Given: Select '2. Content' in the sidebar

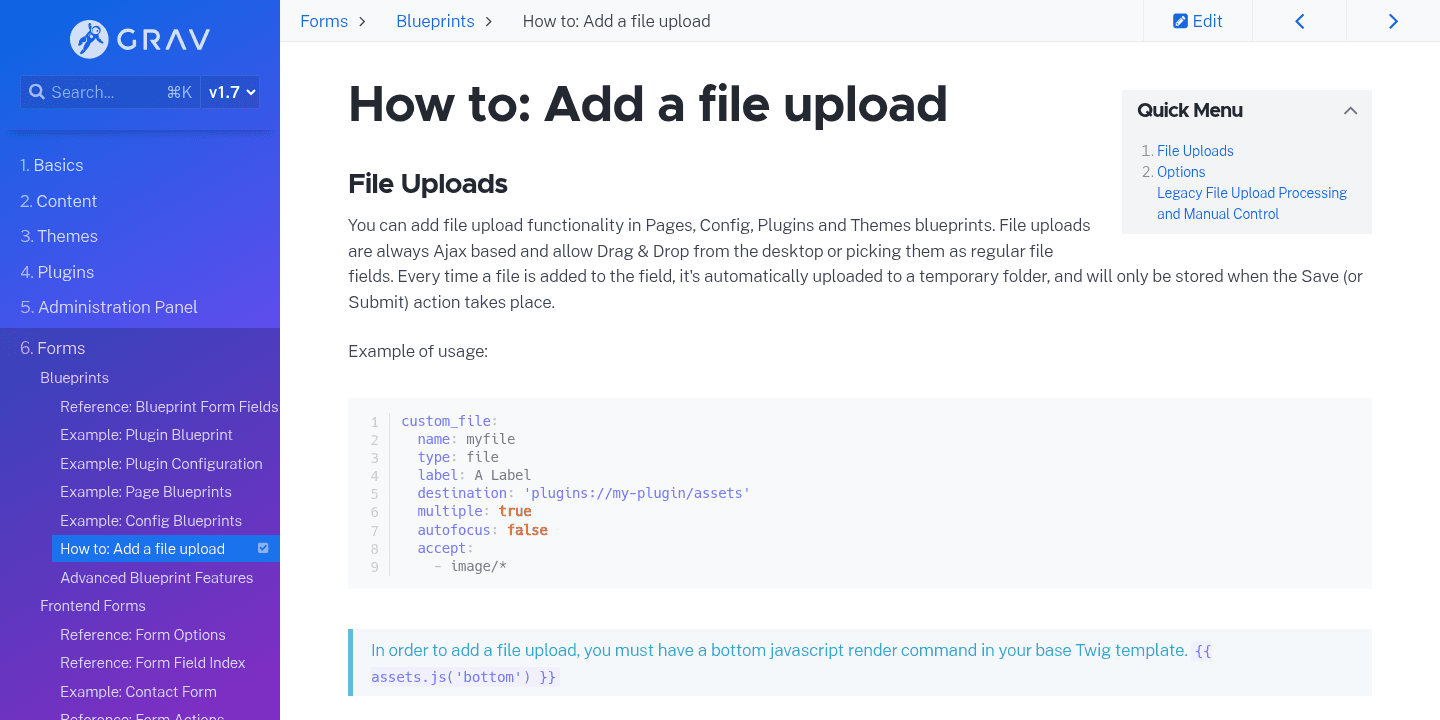Looking at the screenshot, I should pyautogui.click(x=58, y=200).
